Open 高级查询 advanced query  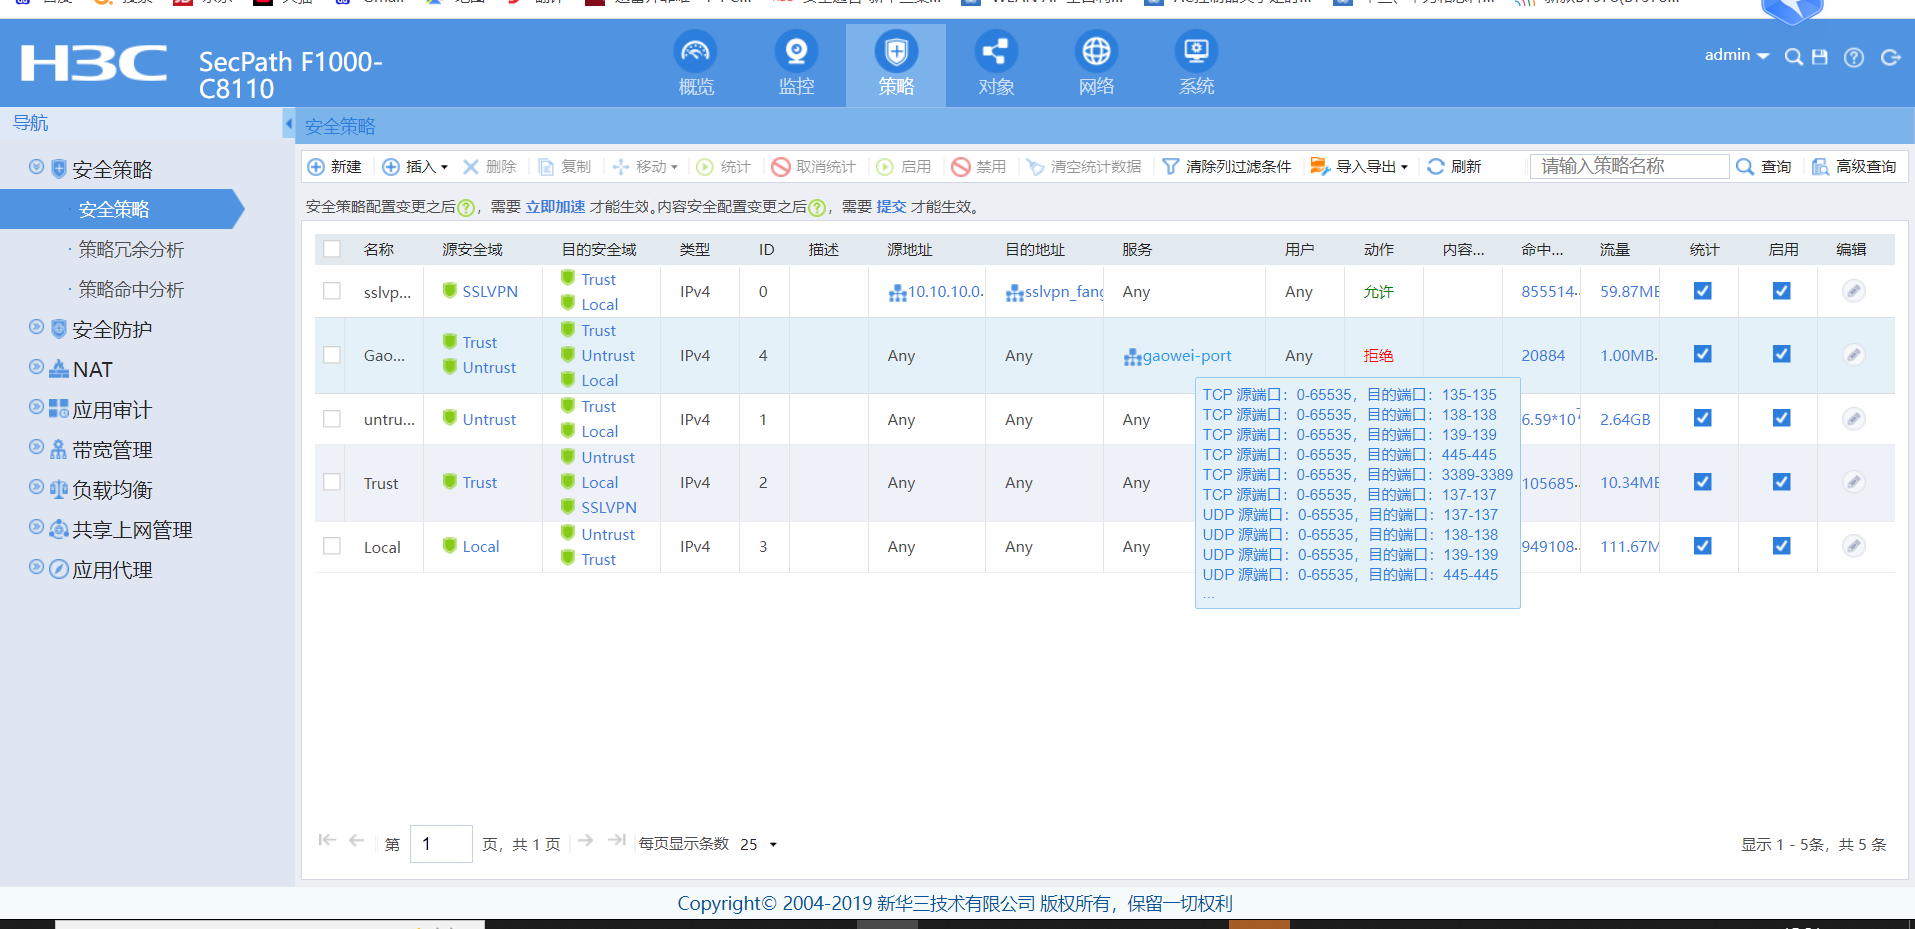1855,167
